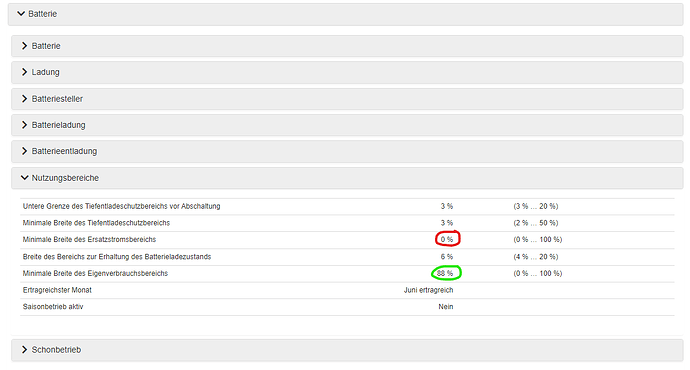Click Minimale Breite des Tiefentladeschutzbereichs value 3 %

point(447,223)
